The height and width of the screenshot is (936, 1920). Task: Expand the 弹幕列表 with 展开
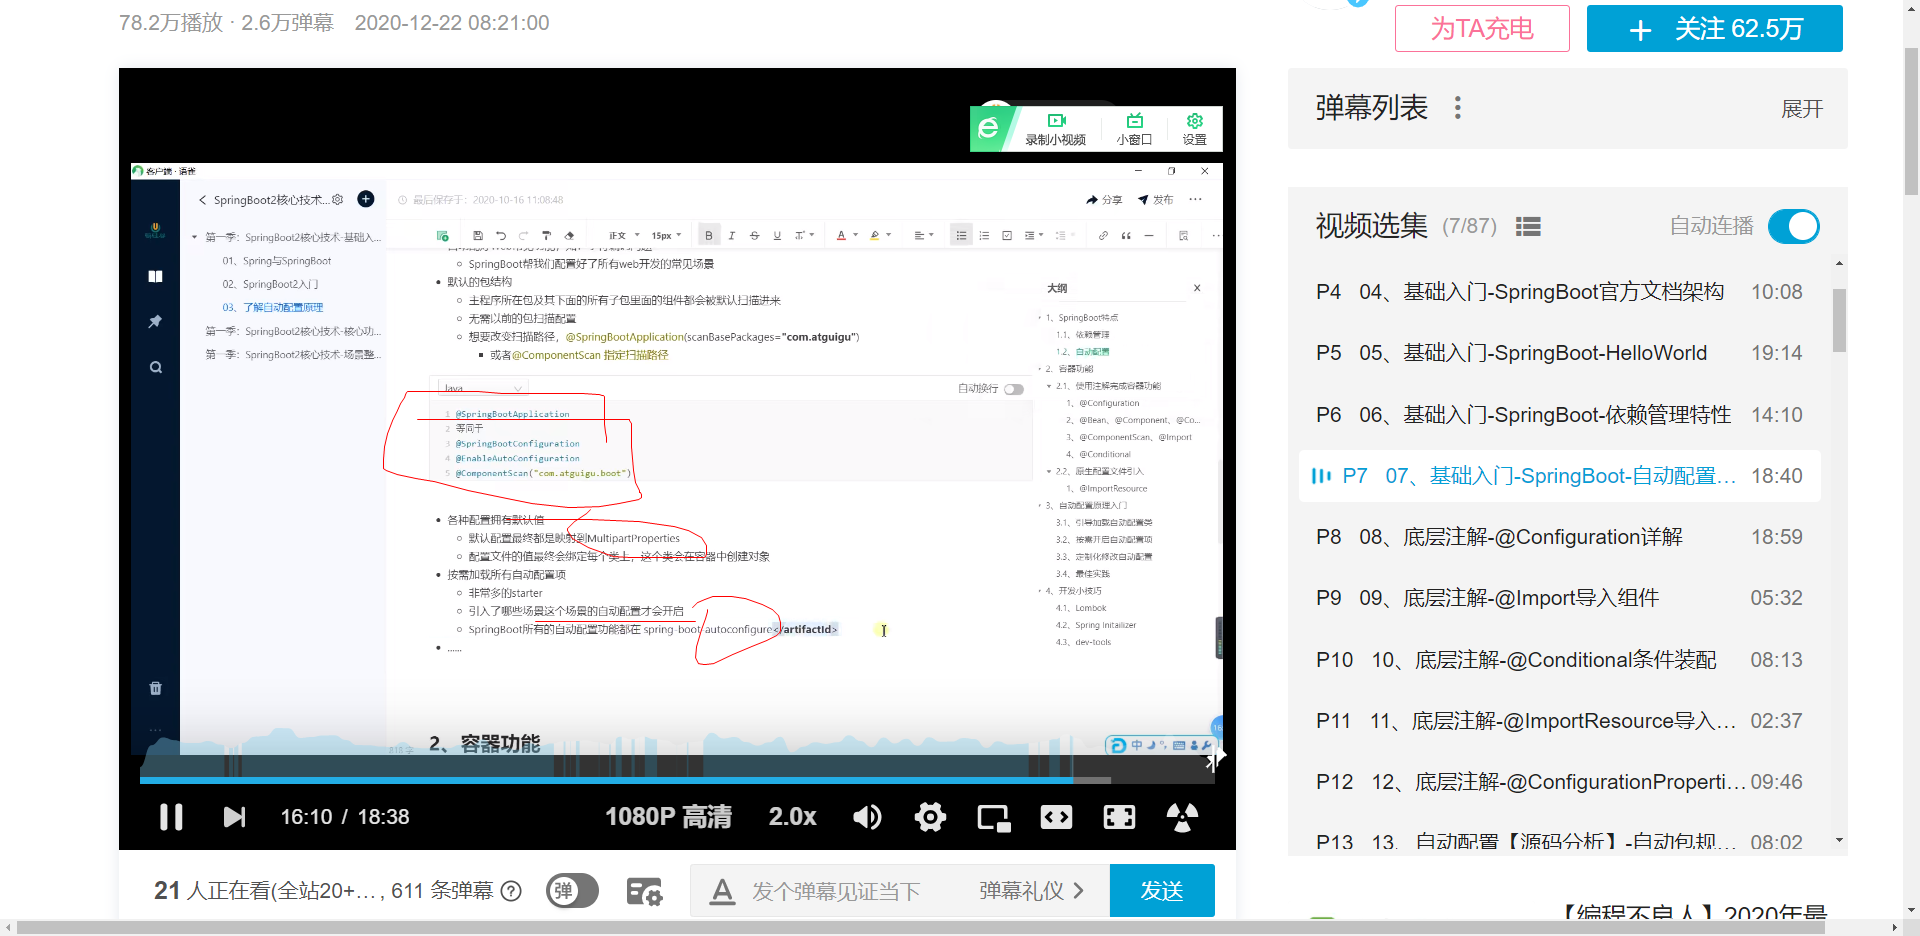tap(1802, 109)
